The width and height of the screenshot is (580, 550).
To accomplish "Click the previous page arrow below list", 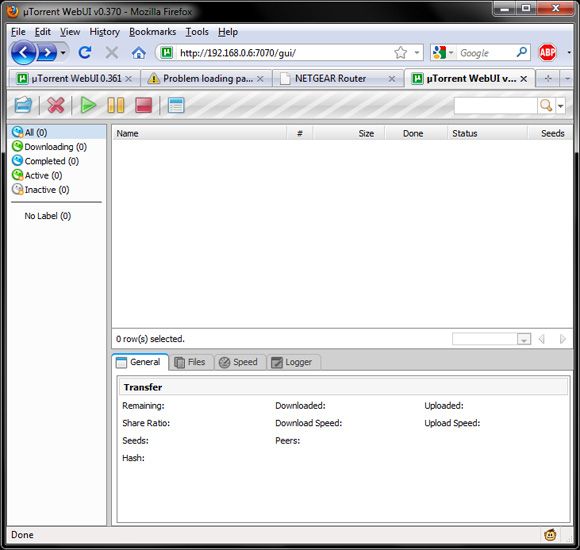I will (542, 339).
